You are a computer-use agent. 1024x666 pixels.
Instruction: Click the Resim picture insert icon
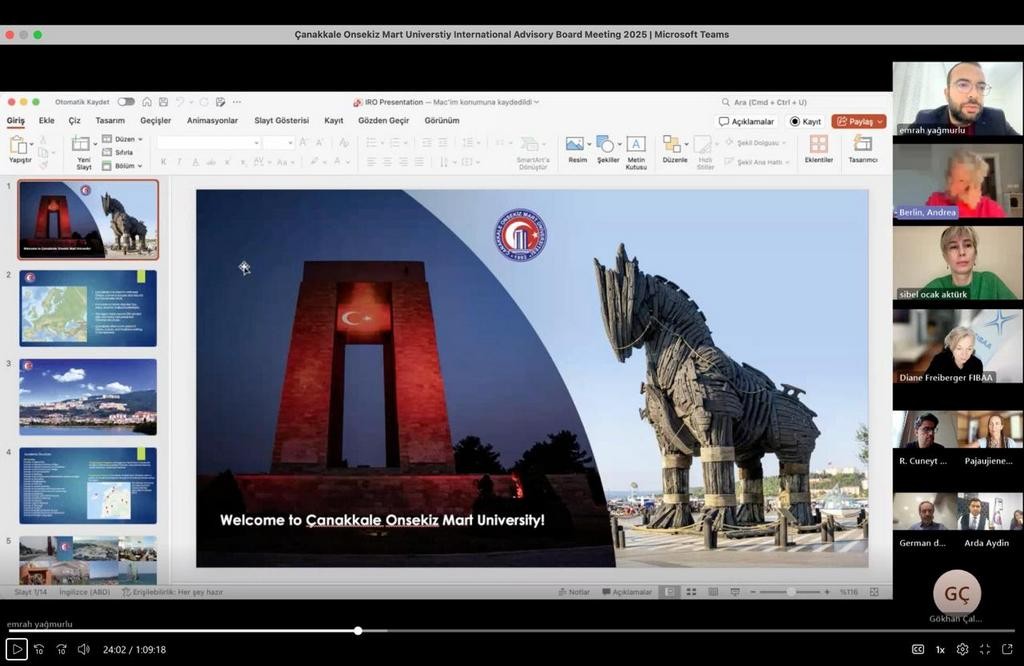coord(575,144)
